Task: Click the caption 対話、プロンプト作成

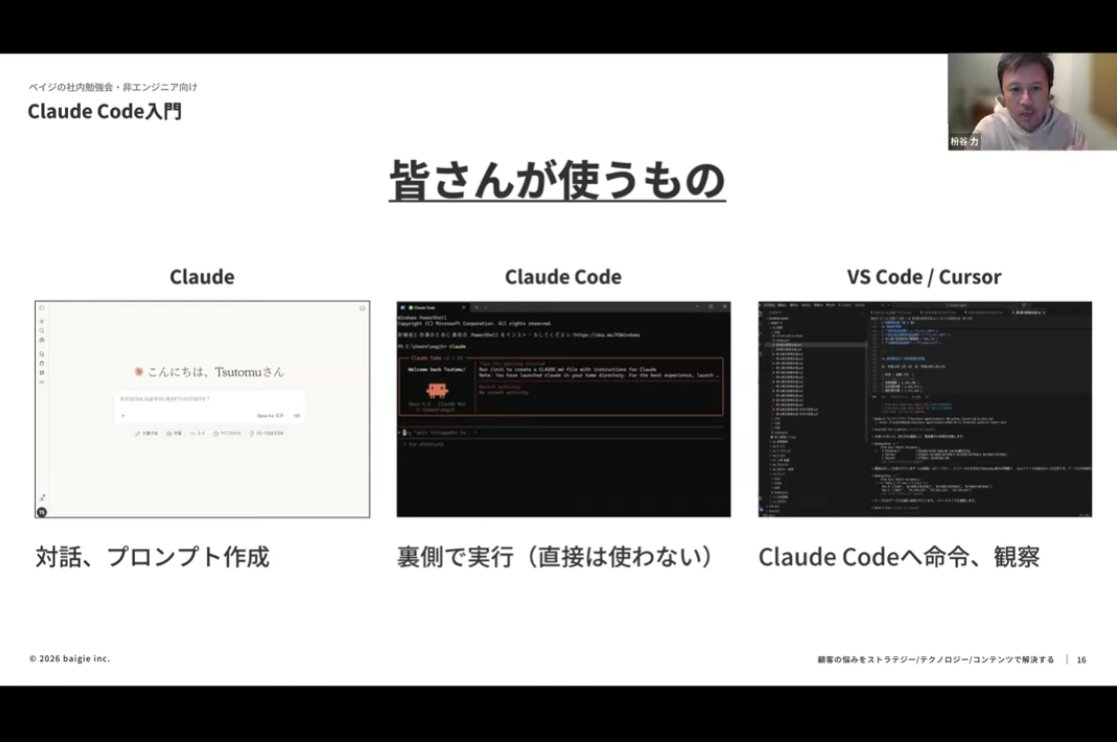Action: [152, 557]
